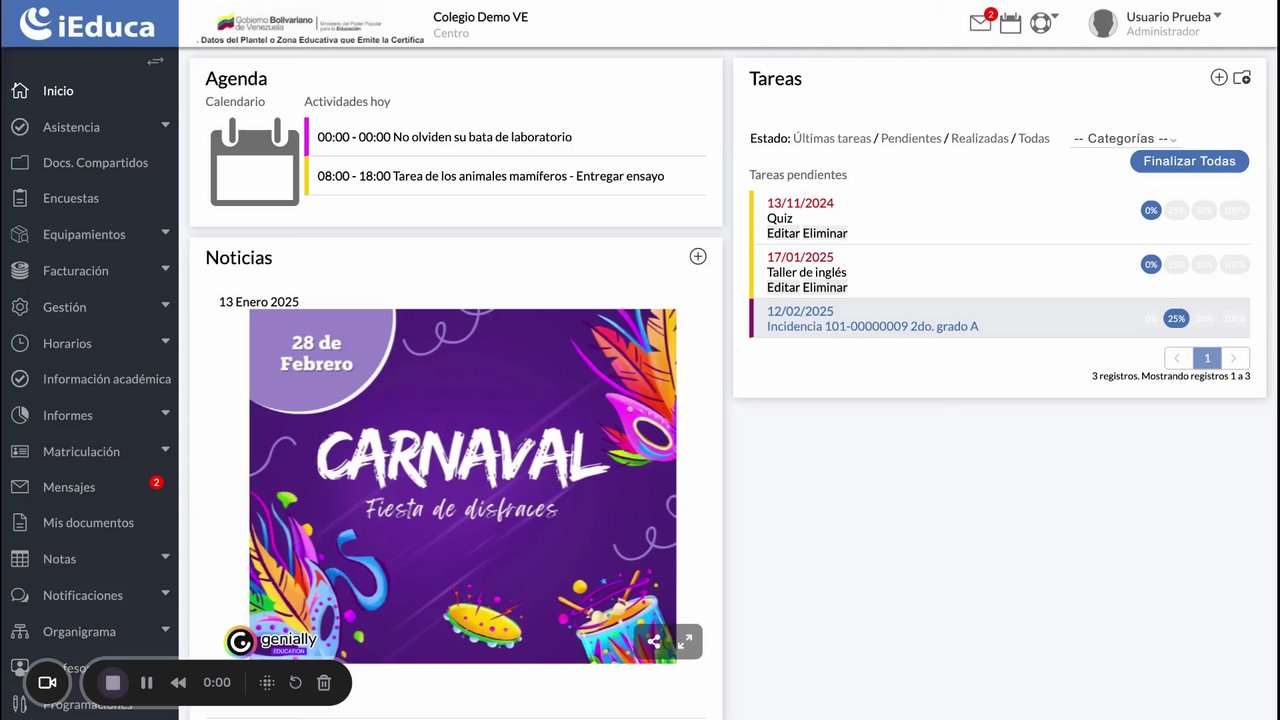Expand the Notificaciones submenu arrow
The width and height of the screenshot is (1280, 720).
[x=165, y=593]
